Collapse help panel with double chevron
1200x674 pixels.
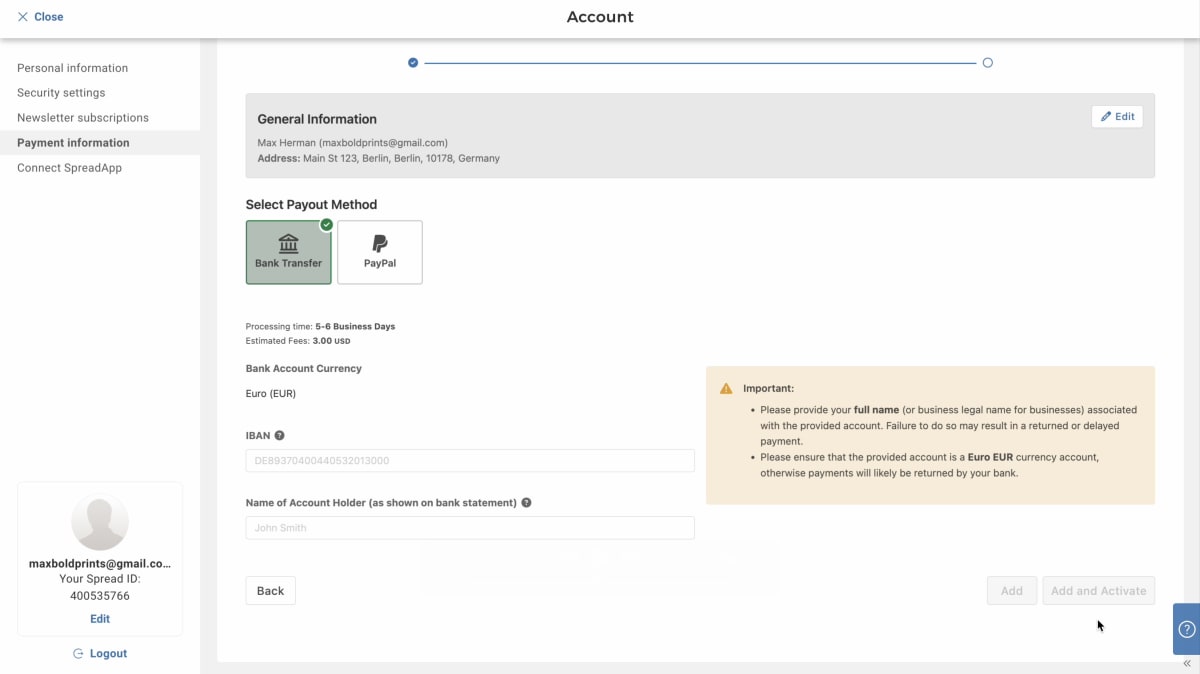click(1187, 663)
